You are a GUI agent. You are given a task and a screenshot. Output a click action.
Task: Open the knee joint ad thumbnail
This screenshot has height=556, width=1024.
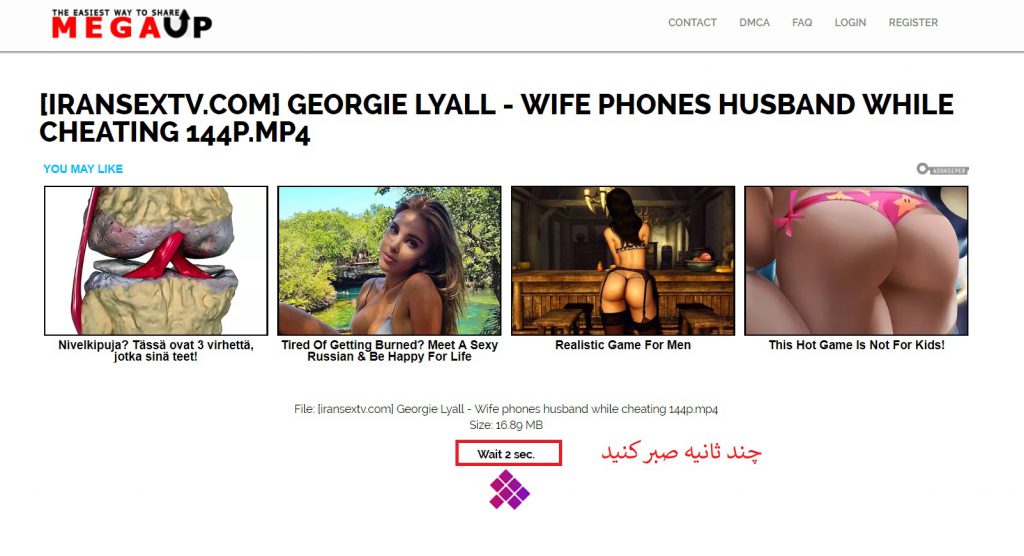(x=156, y=261)
